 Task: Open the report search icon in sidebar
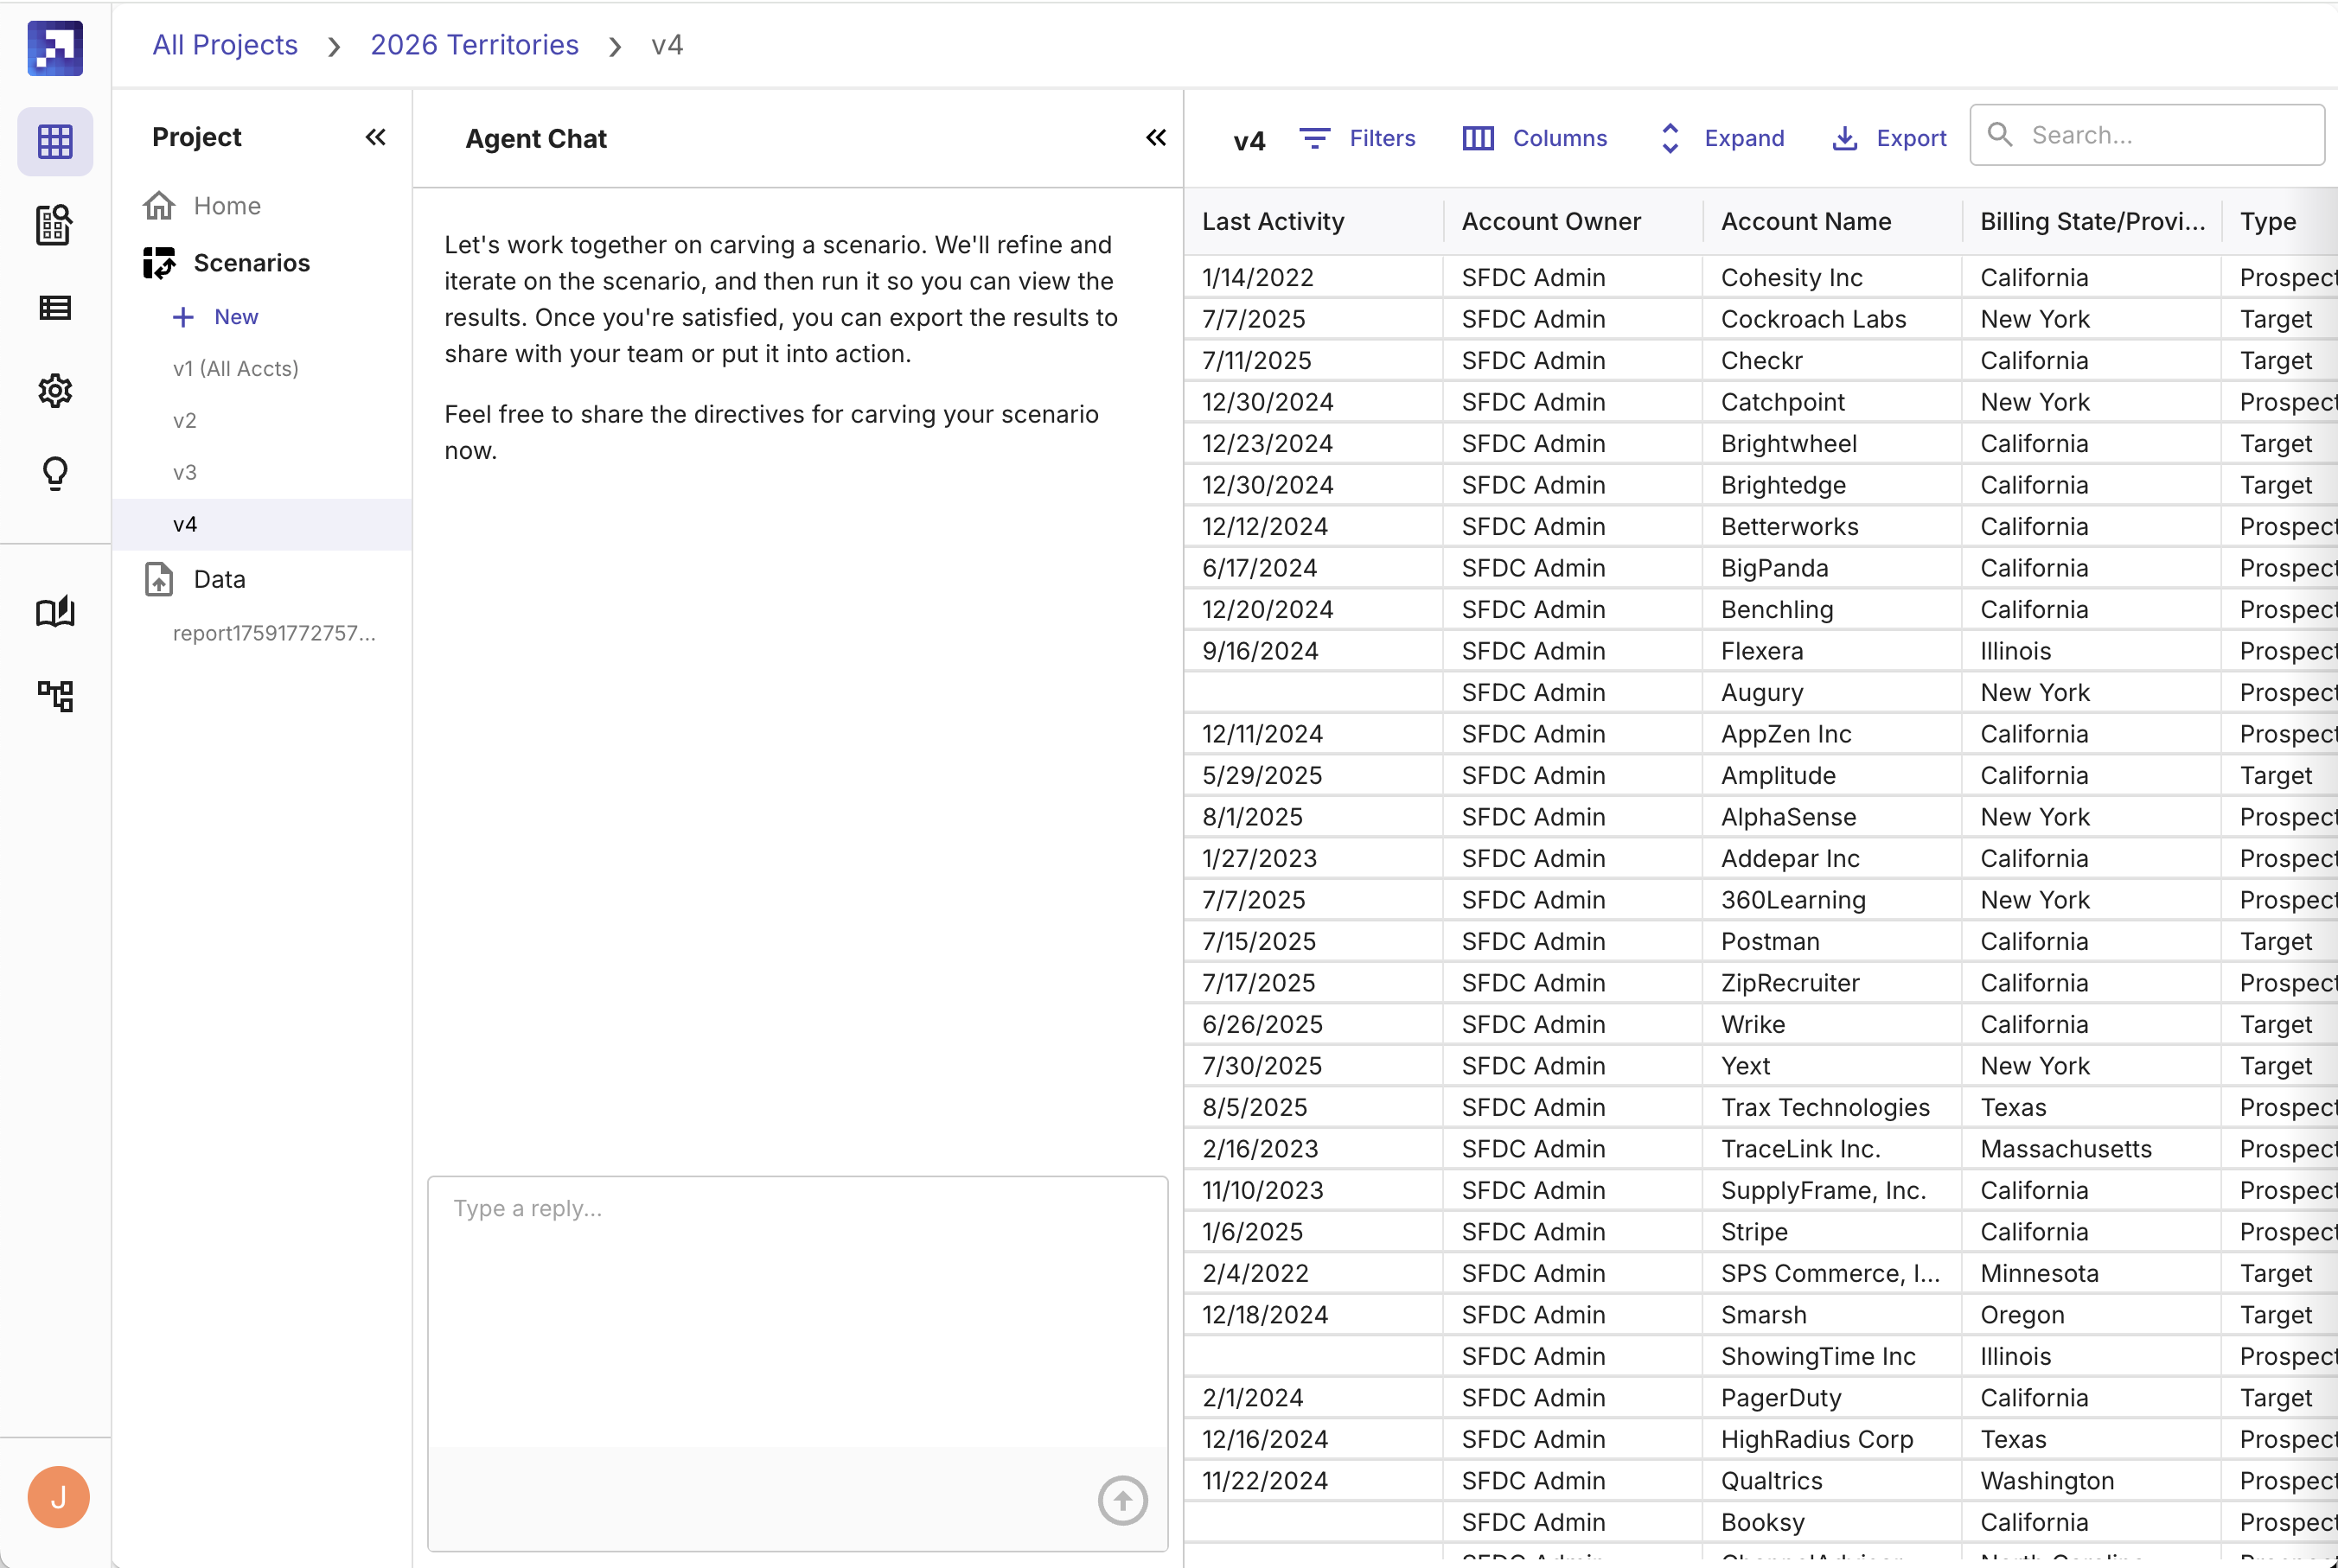pos(55,225)
